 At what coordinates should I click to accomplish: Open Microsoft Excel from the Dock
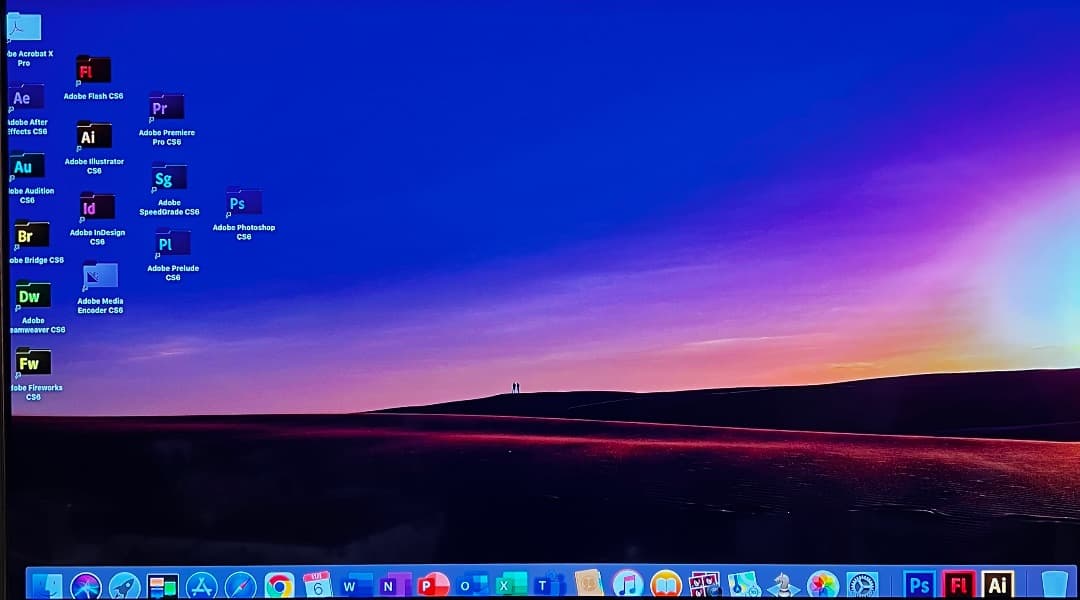pyautogui.click(x=511, y=585)
